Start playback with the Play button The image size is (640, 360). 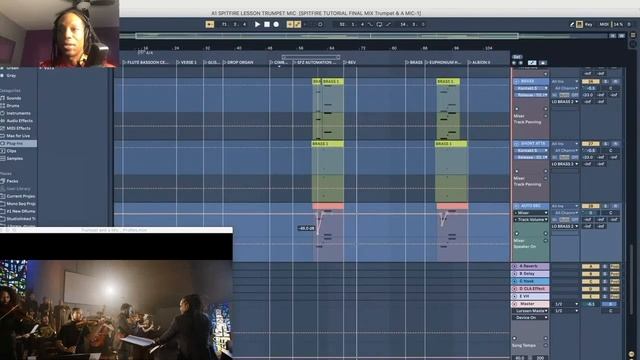(x=257, y=24)
